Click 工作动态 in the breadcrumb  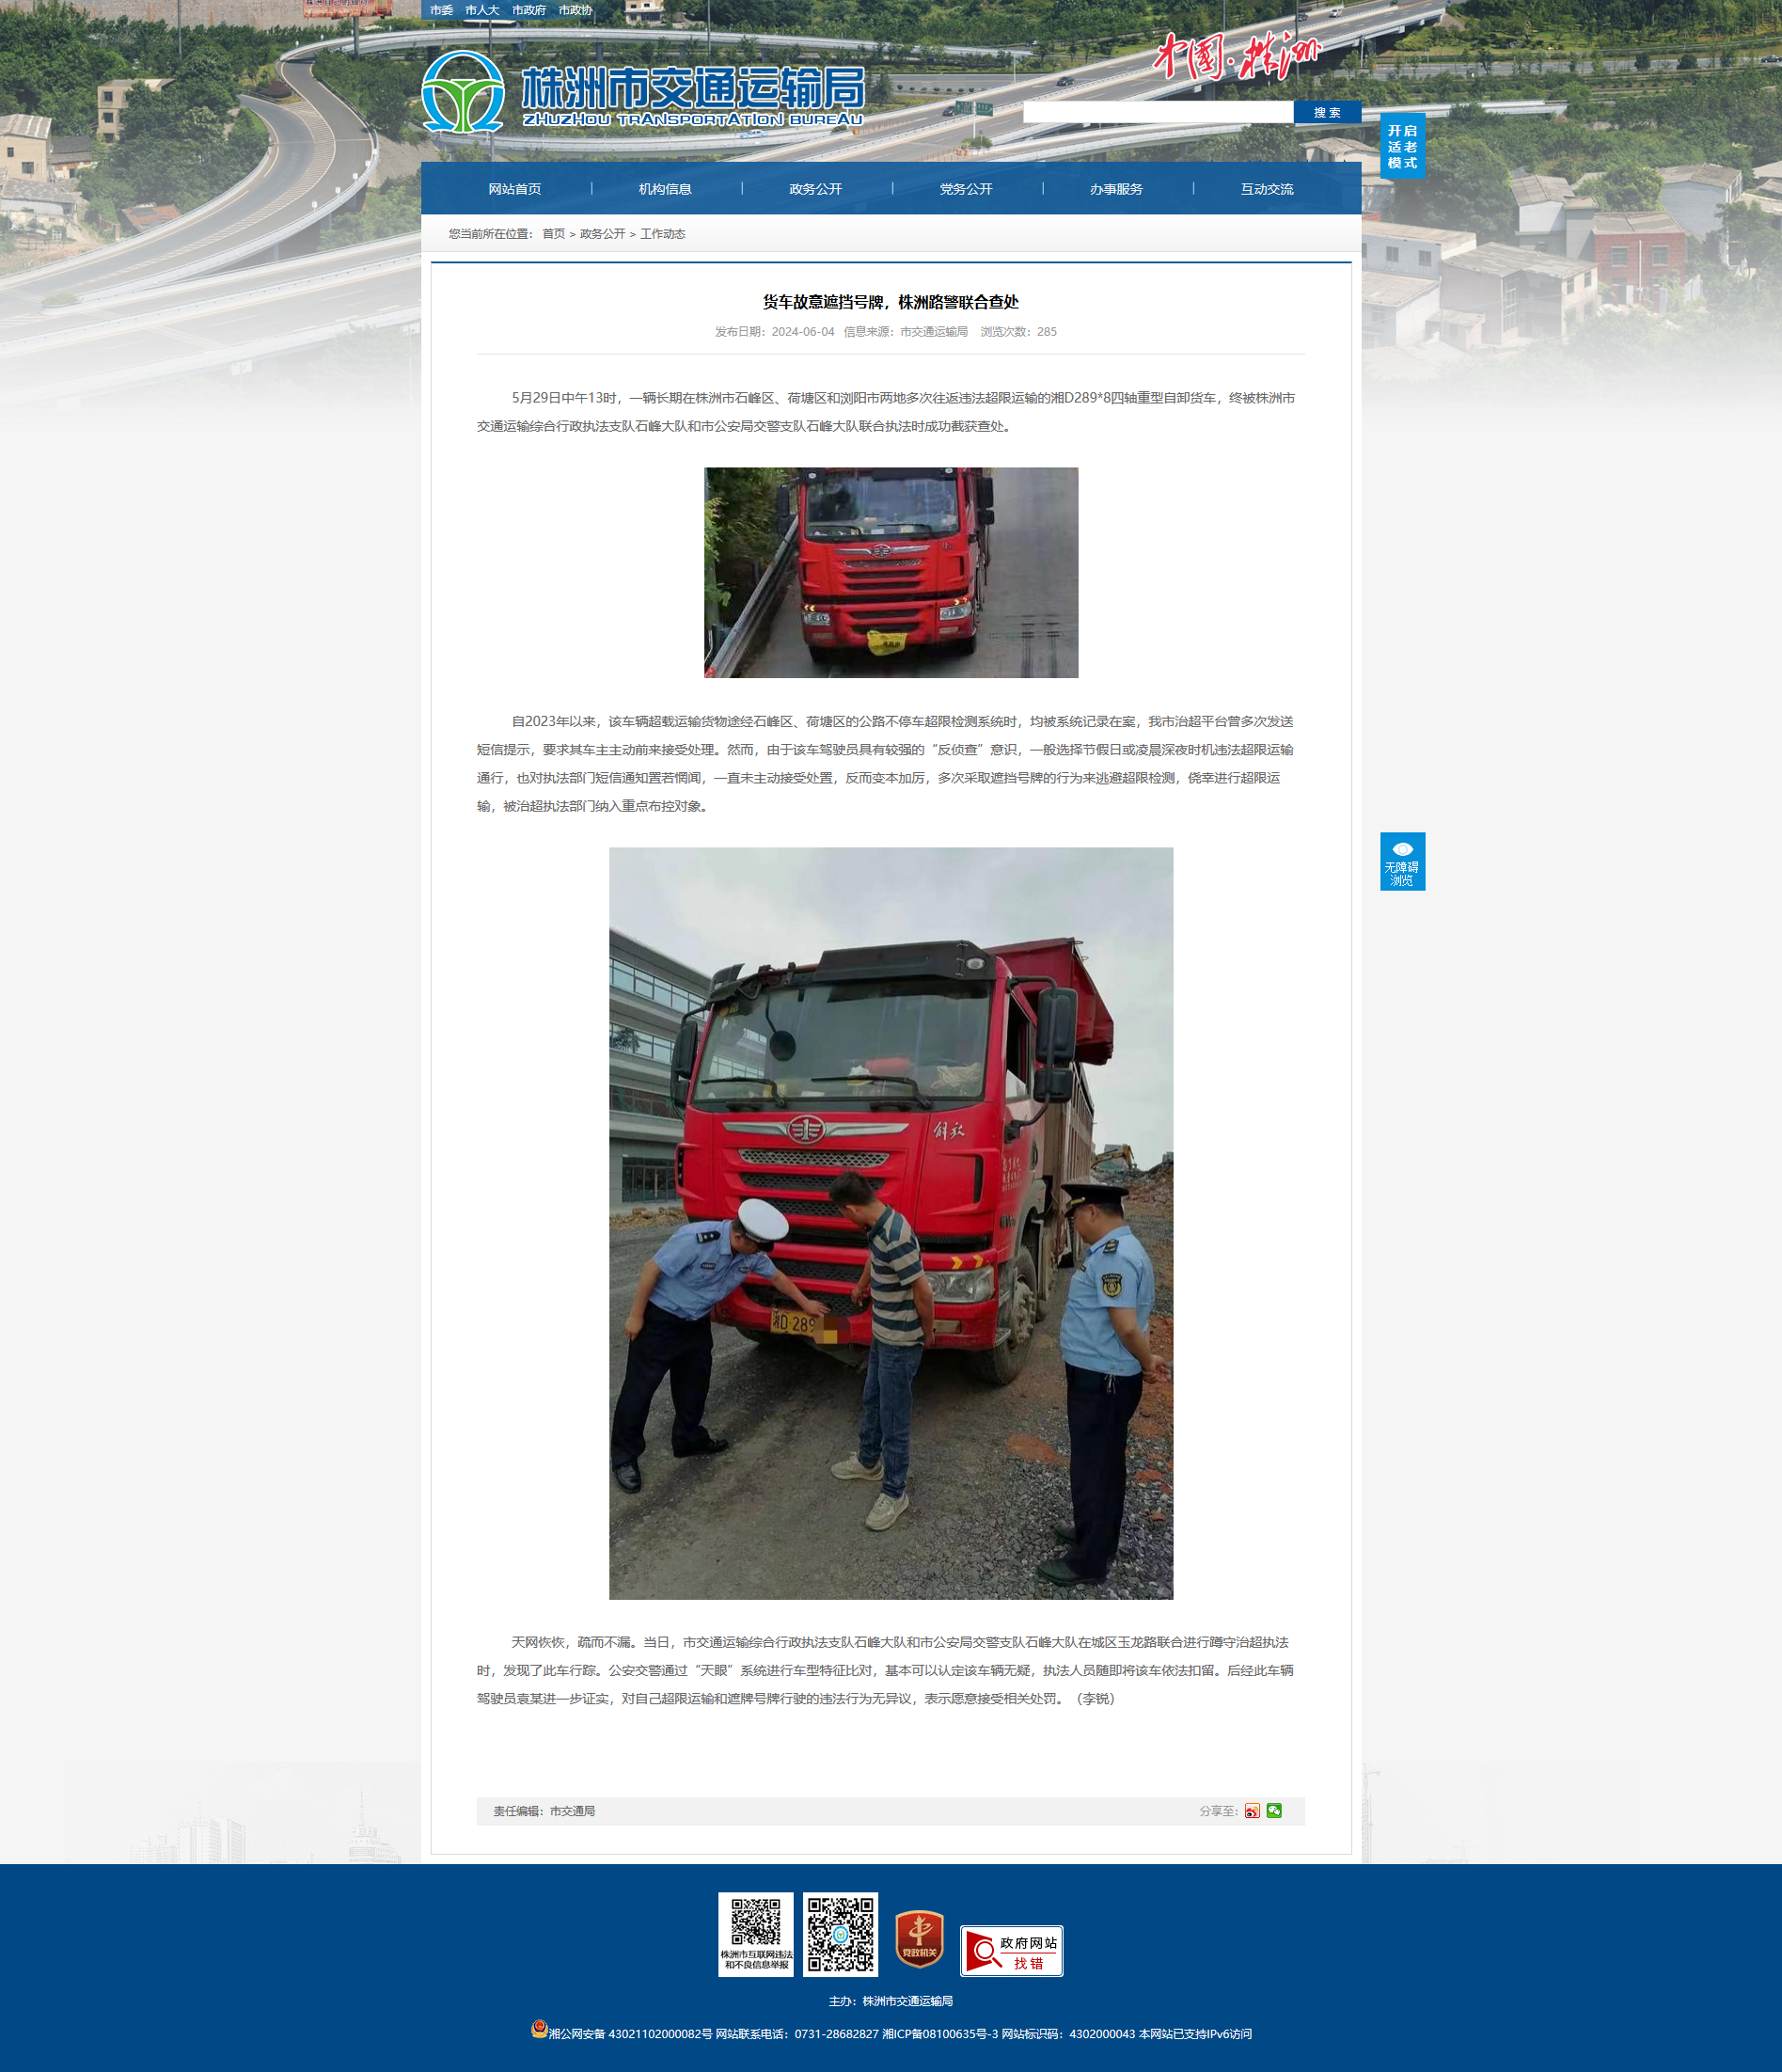click(663, 234)
